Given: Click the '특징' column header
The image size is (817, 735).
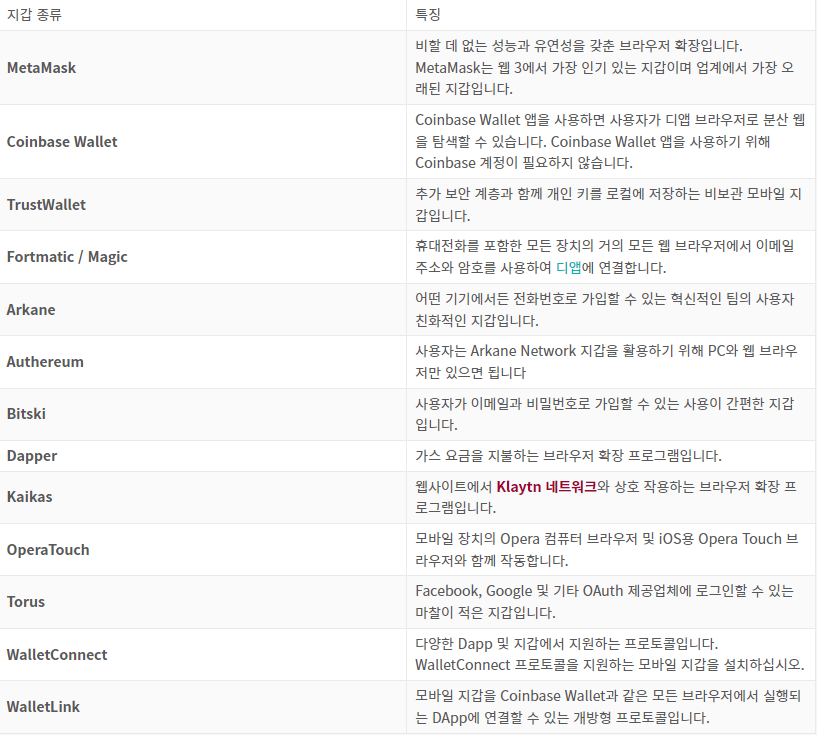Looking at the screenshot, I should tap(428, 15).
